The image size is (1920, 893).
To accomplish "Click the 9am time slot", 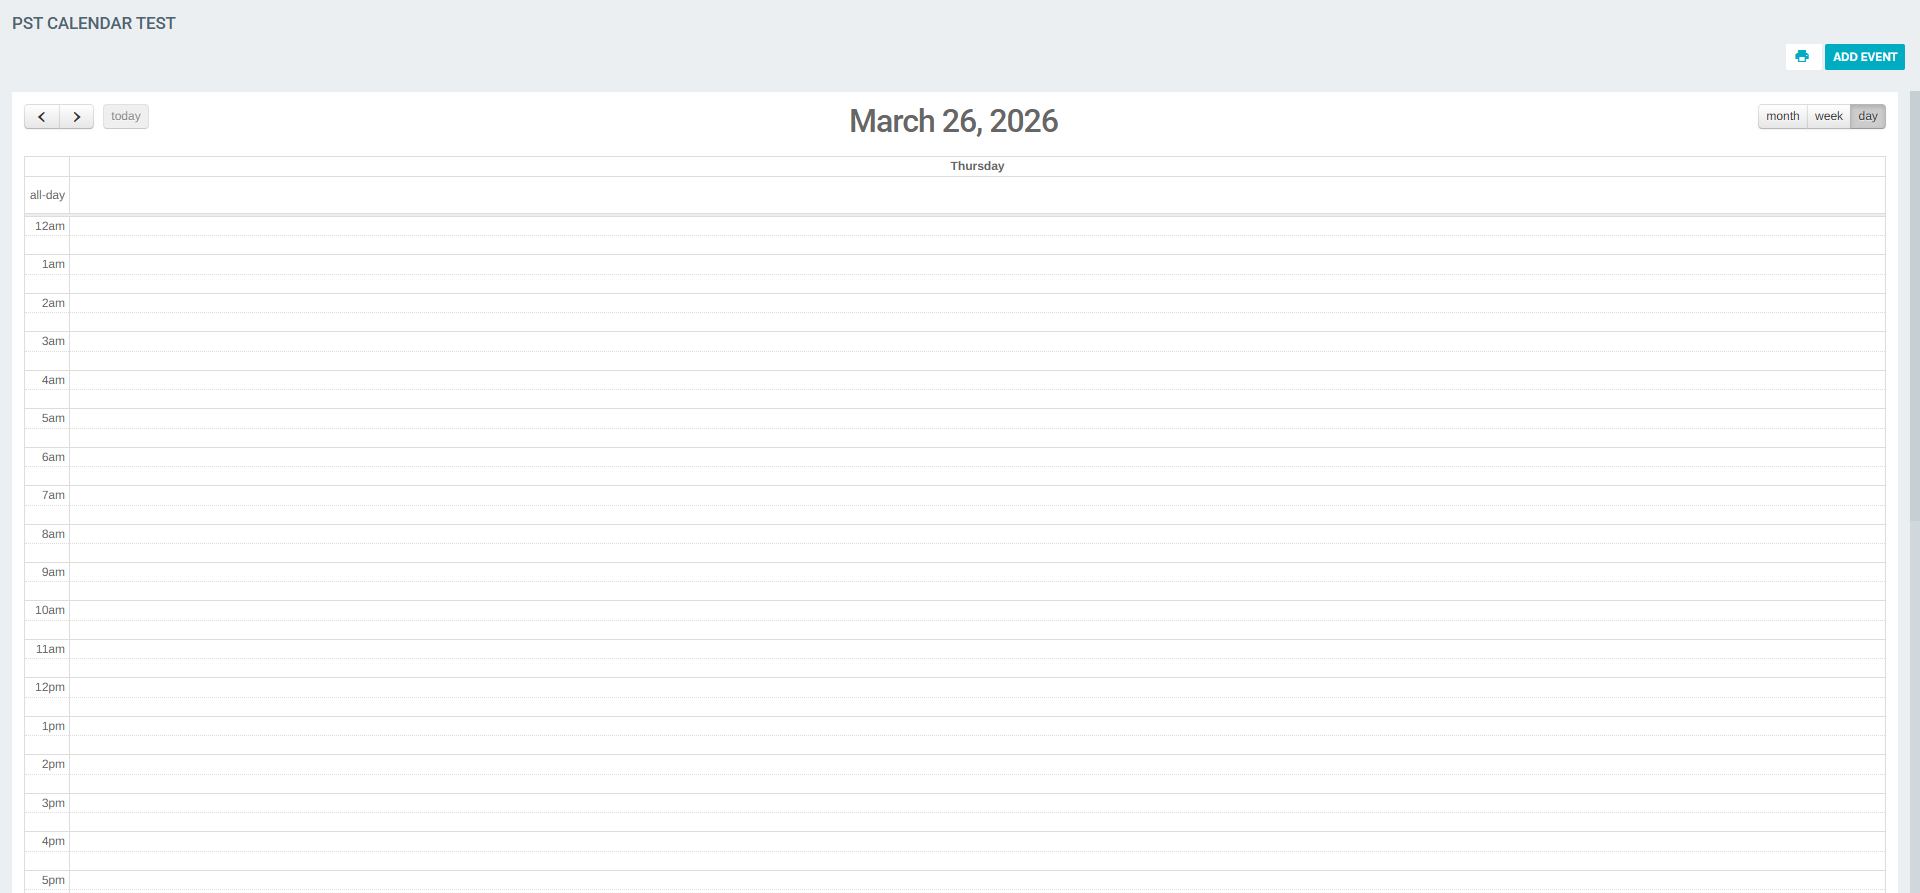I will click(x=977, y=572).
